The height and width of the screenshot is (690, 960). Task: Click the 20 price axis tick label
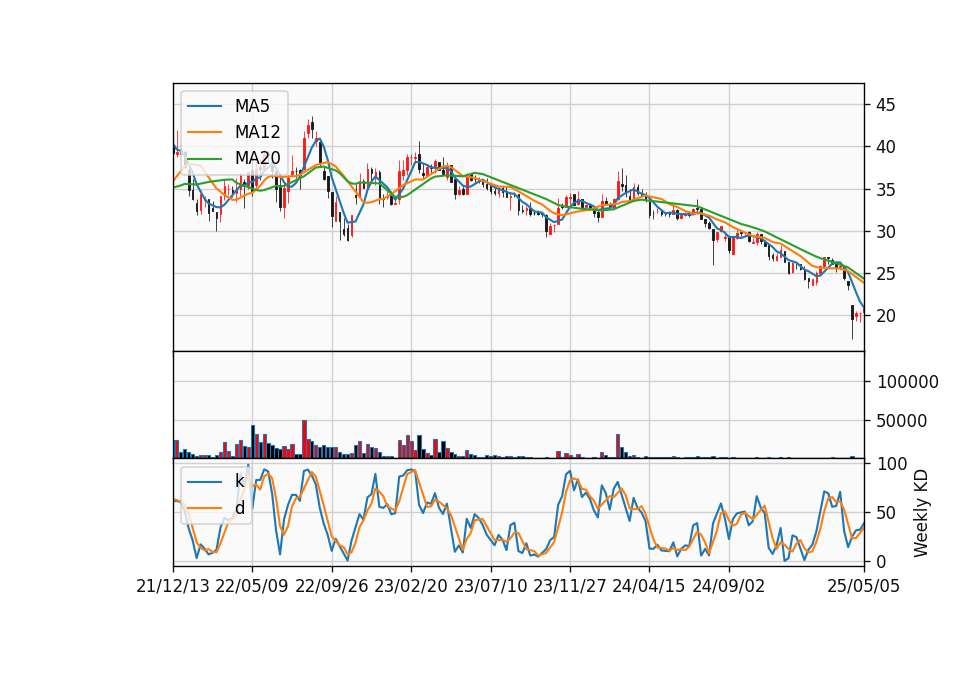click(x=885, y=317)
